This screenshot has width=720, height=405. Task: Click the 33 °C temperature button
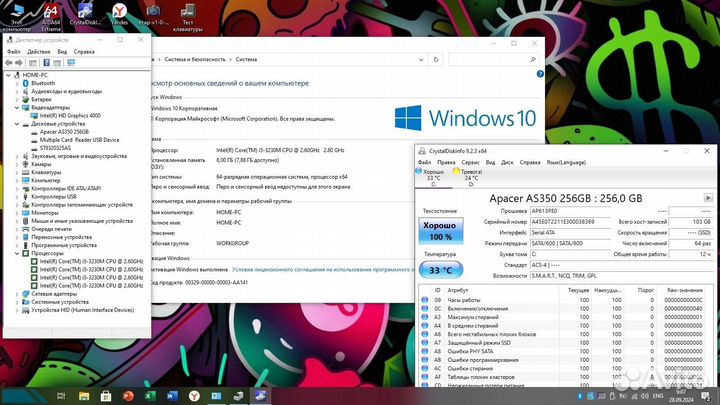440,270
